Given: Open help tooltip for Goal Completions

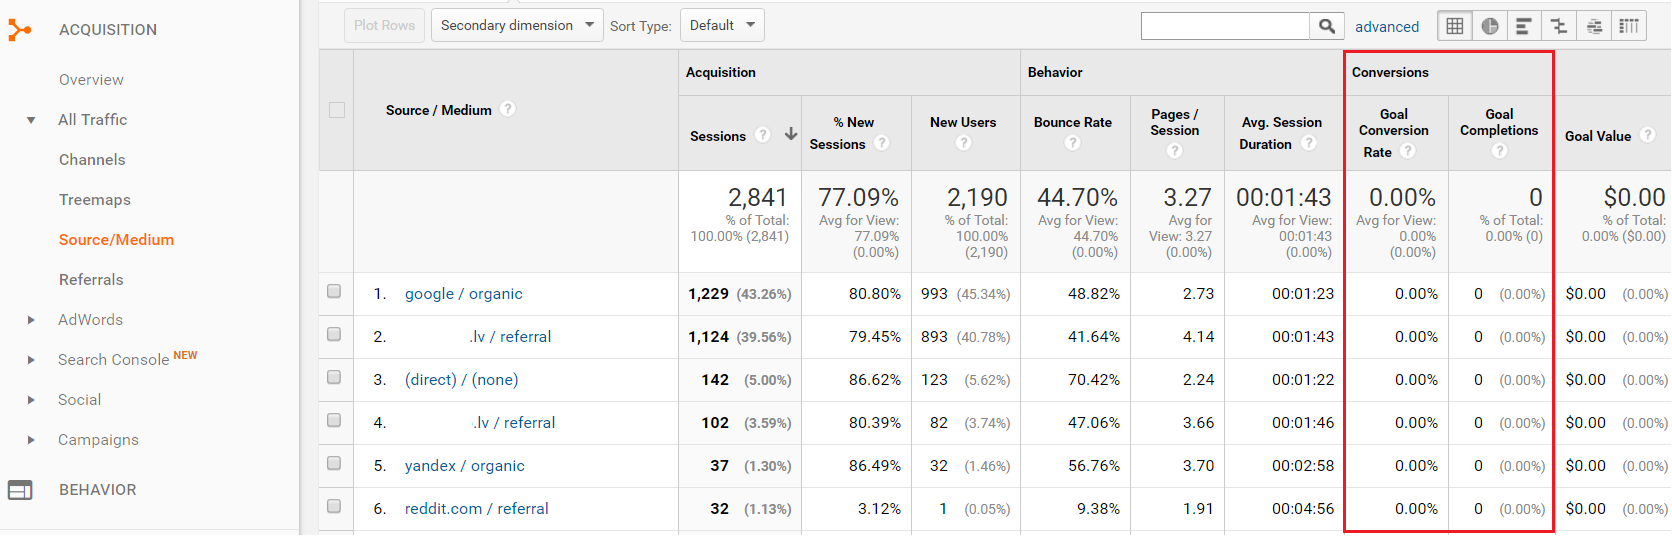Looking at the screenshot, I should 1499,151.
